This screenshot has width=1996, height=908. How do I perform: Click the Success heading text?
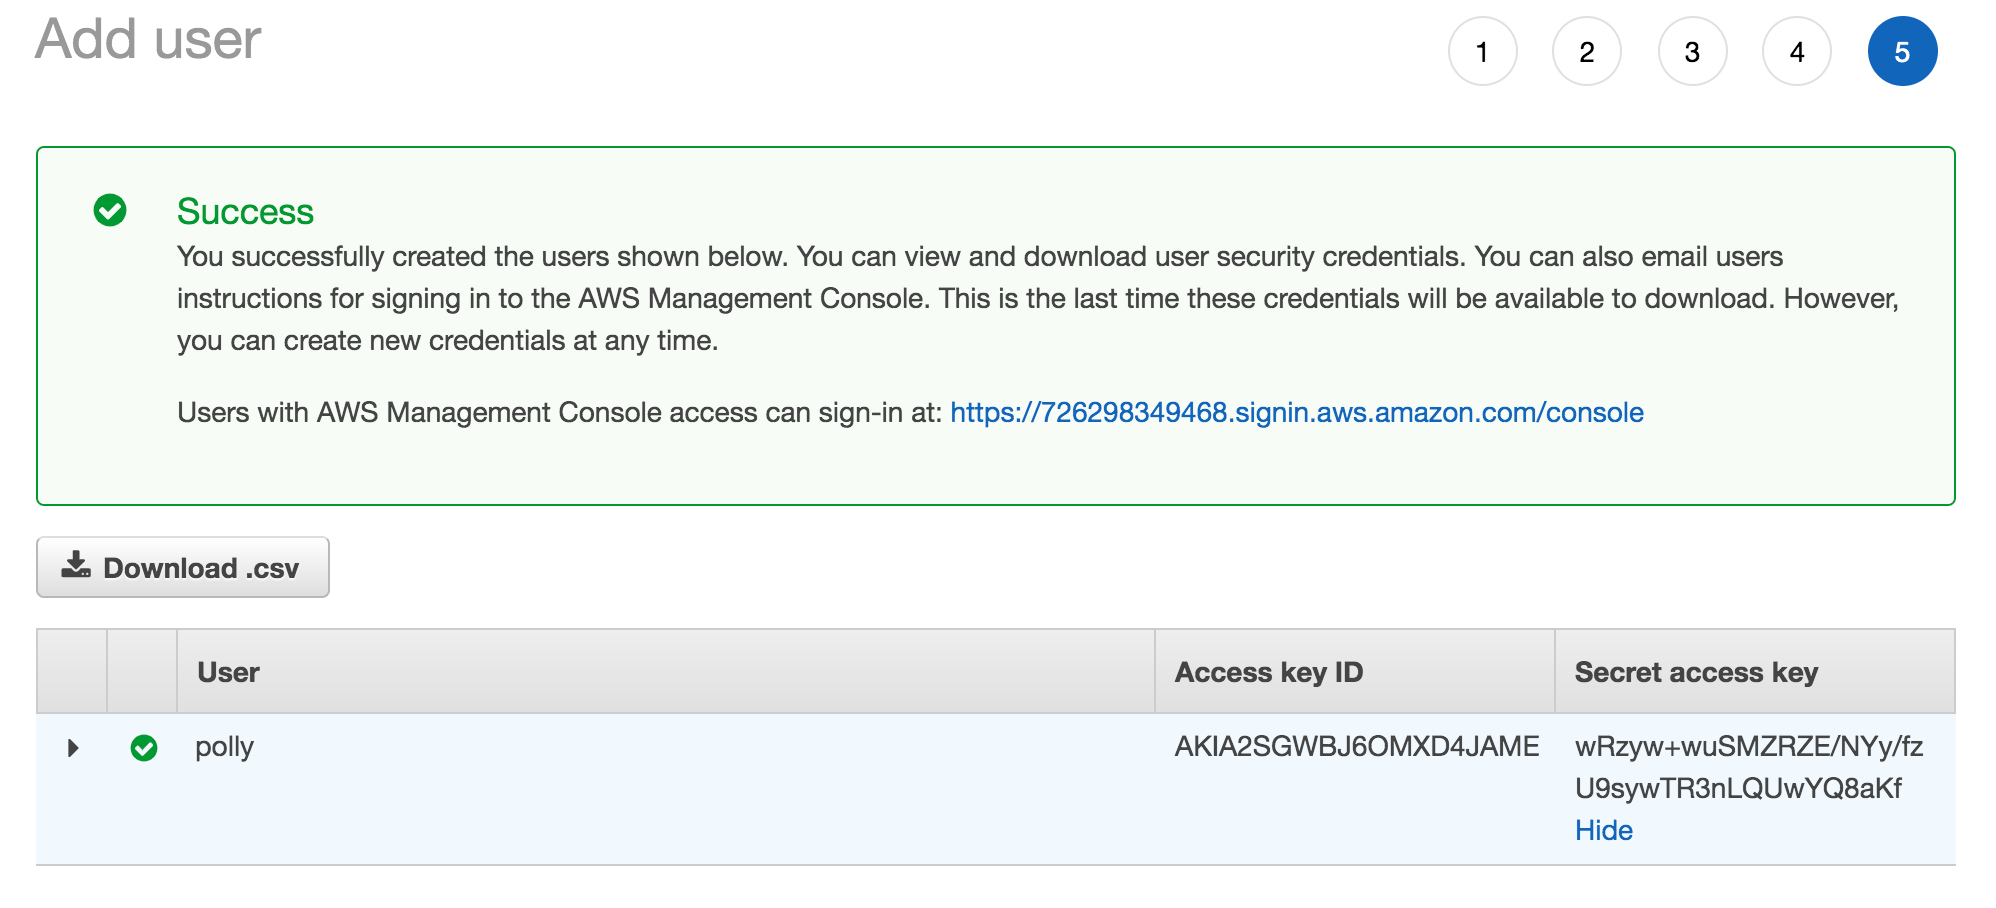click(x=245, y=212)
